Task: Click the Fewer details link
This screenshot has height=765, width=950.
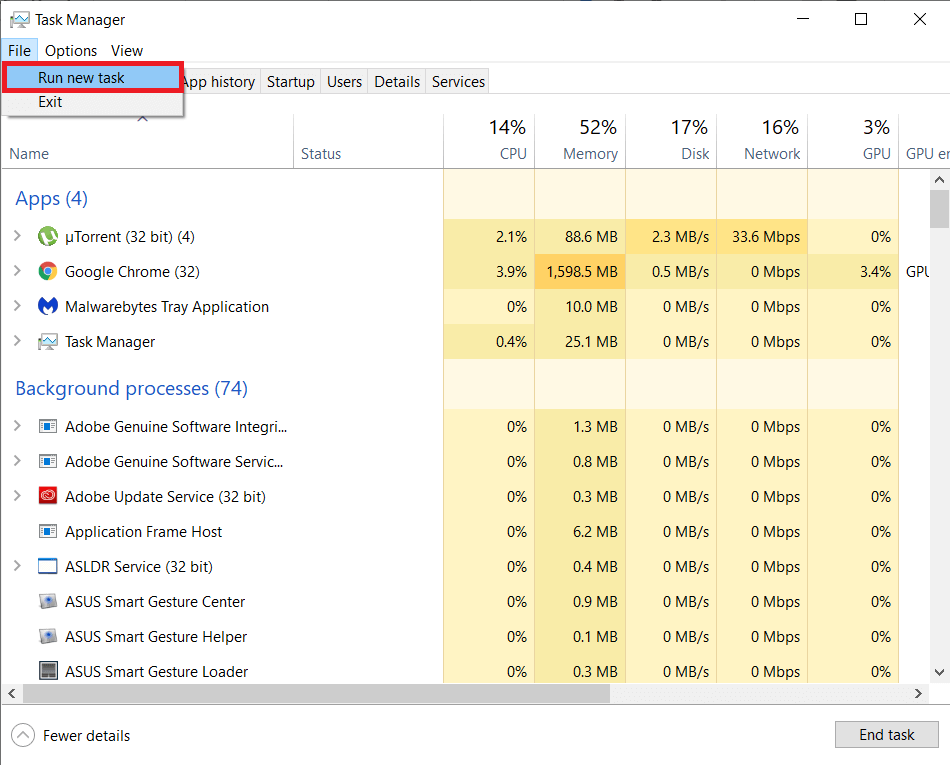Action: click(87, 735)
